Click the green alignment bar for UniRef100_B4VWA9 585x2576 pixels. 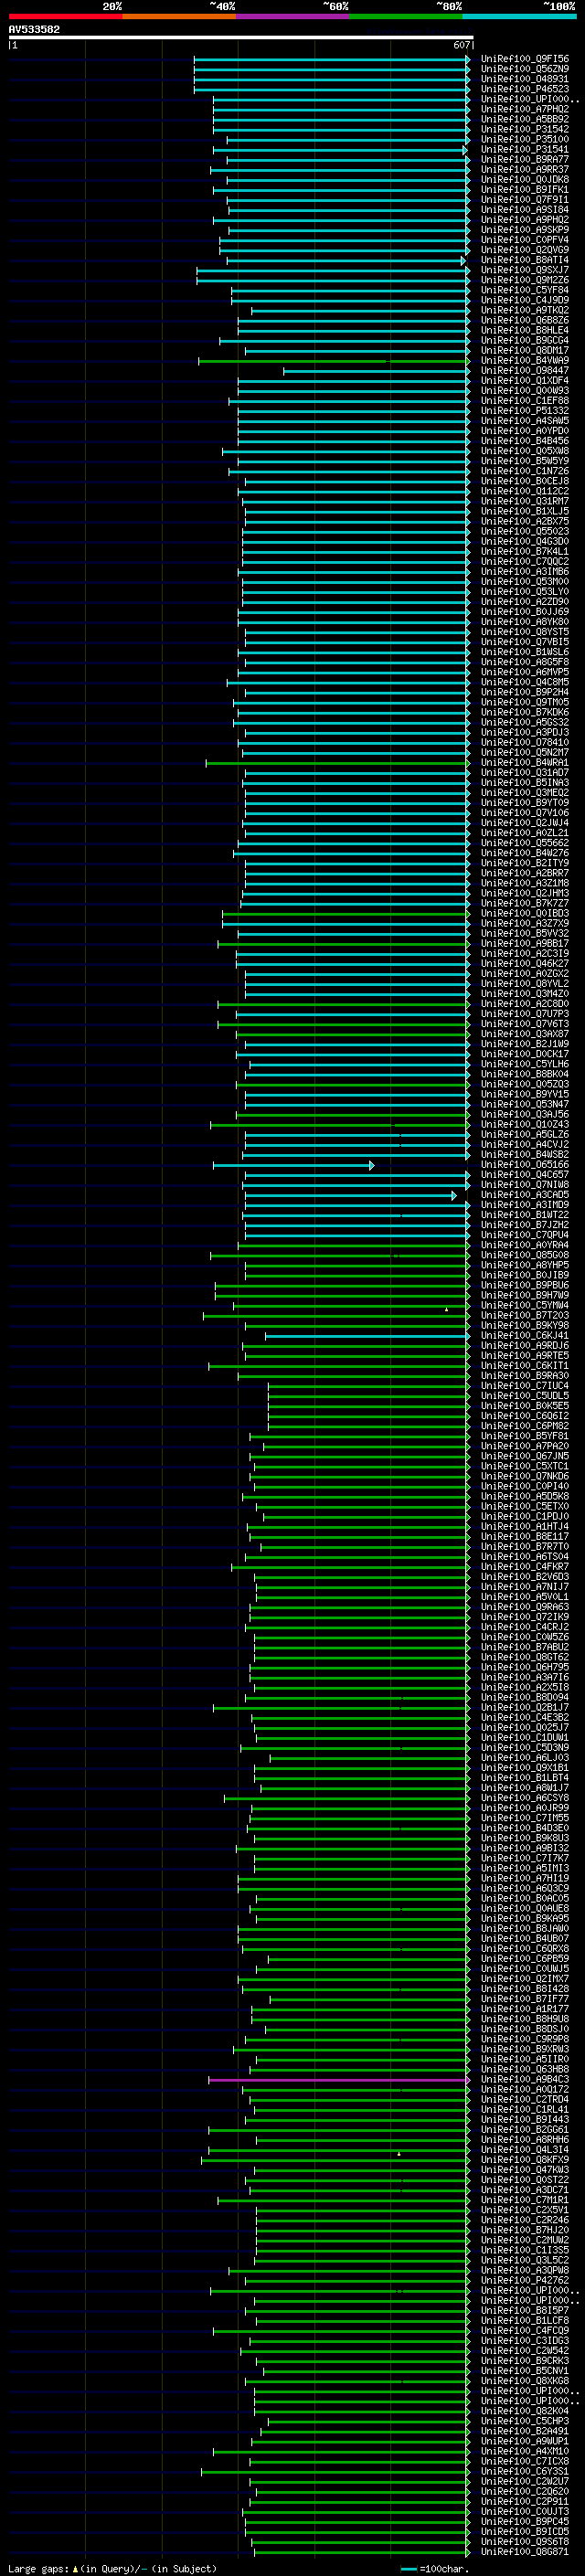pos(334,360)
